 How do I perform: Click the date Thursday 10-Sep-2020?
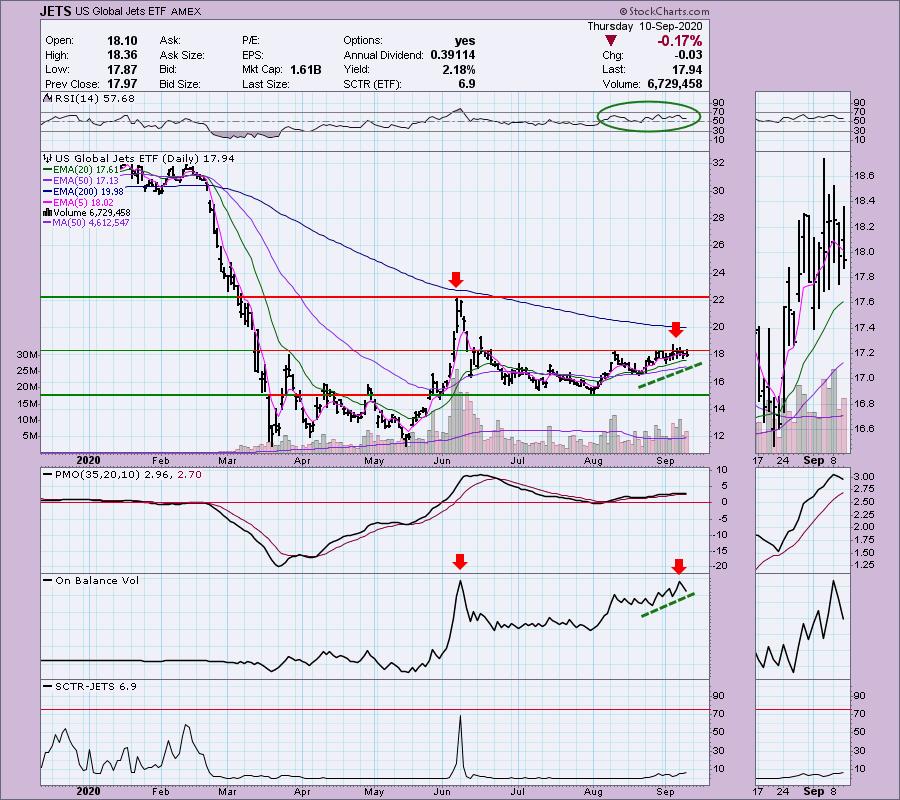(x=645, y=26)
